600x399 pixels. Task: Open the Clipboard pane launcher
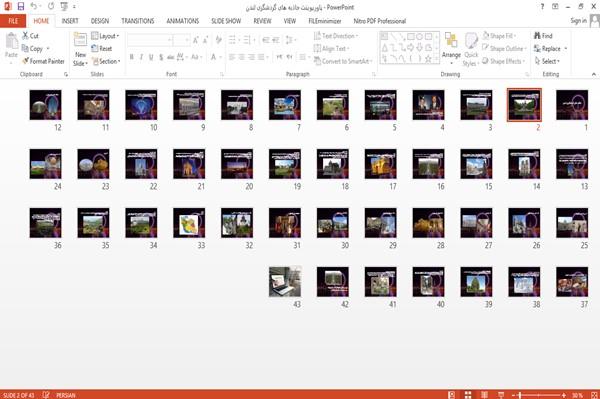(x=66, y=74)
